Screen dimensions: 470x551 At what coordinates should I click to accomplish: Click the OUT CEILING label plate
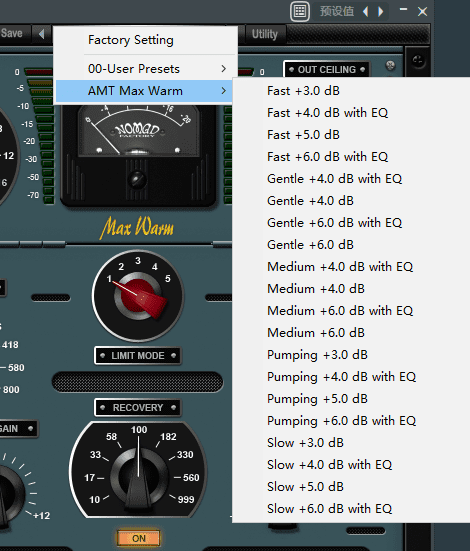click(327, 70)
